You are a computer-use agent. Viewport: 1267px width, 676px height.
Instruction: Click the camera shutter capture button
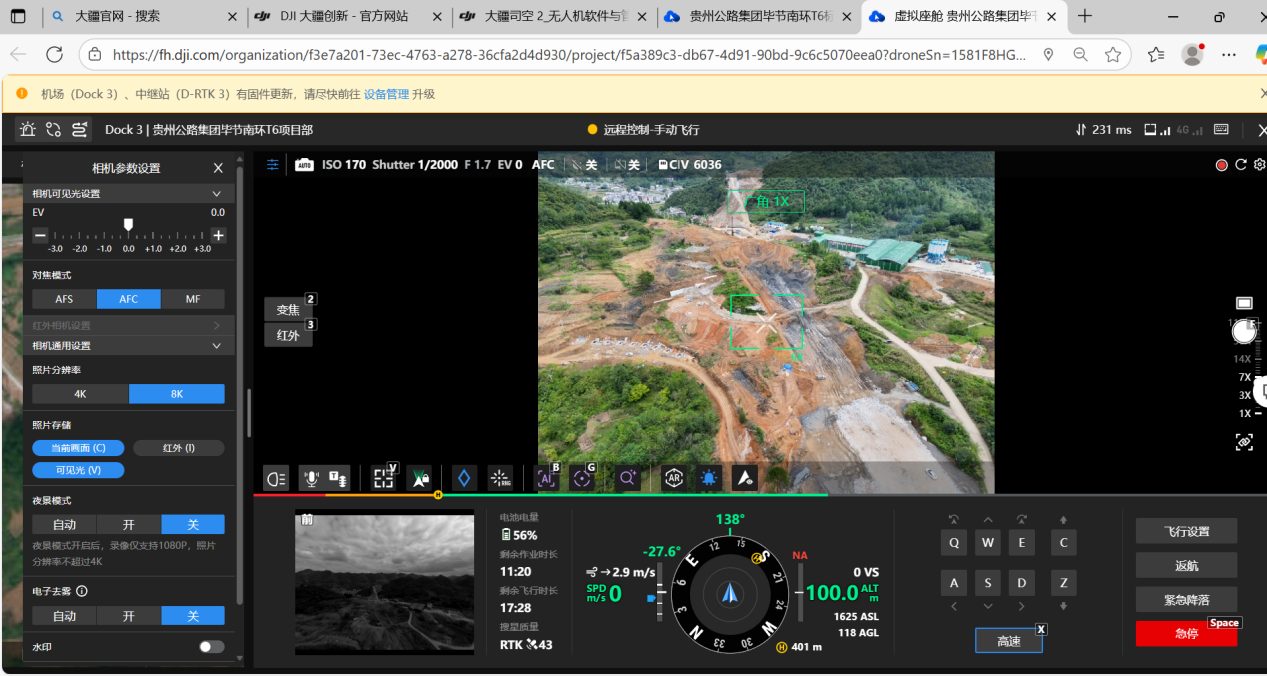click(x=1244, y=332)
